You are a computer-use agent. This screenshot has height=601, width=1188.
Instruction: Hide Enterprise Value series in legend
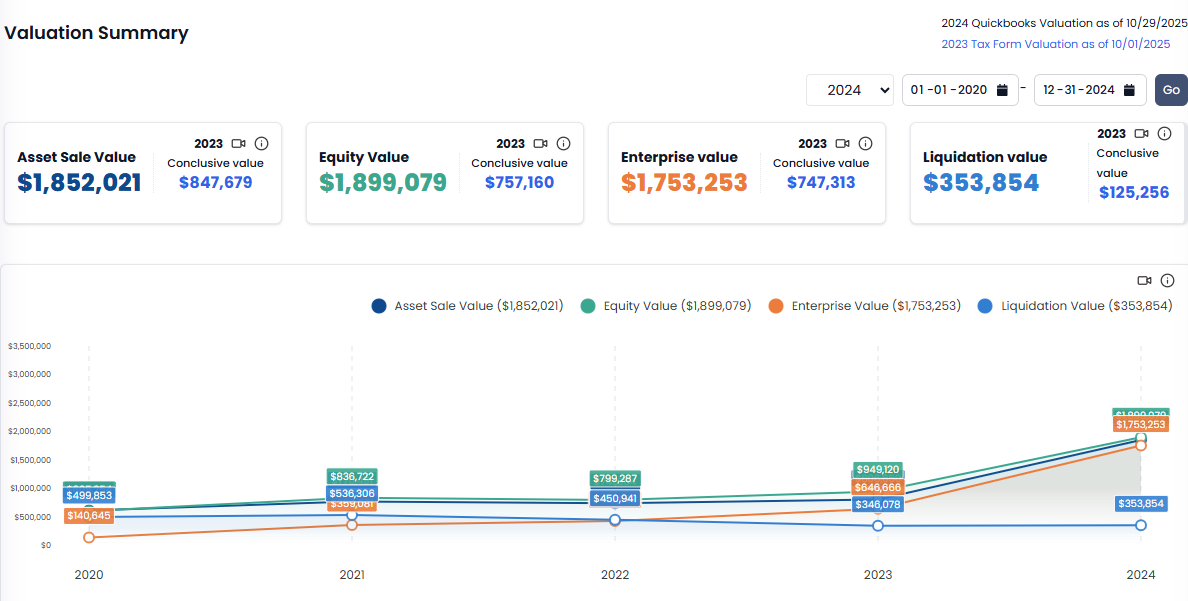[864, 306]
